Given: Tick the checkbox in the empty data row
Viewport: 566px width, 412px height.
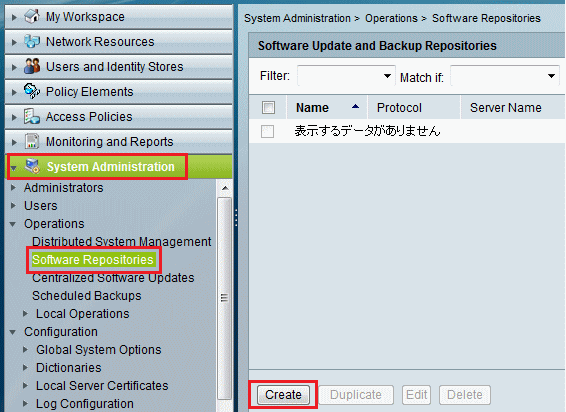Looking at the screenshot, I should tap(267, 131).
